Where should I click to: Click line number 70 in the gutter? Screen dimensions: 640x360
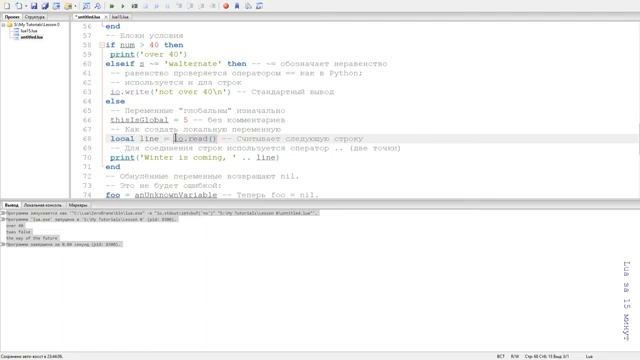click(87, 158)
